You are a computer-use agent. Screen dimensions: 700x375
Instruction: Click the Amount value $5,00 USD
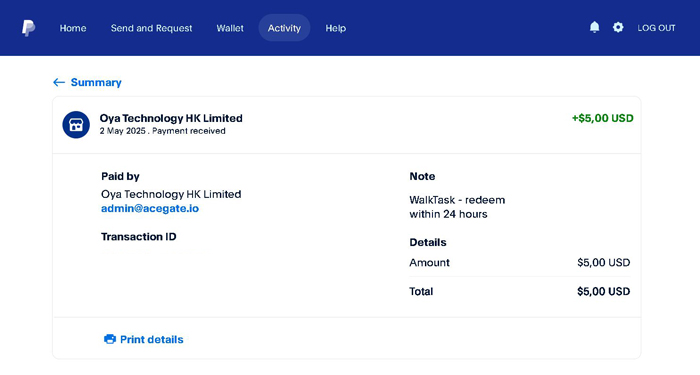[x=604, y=262]
